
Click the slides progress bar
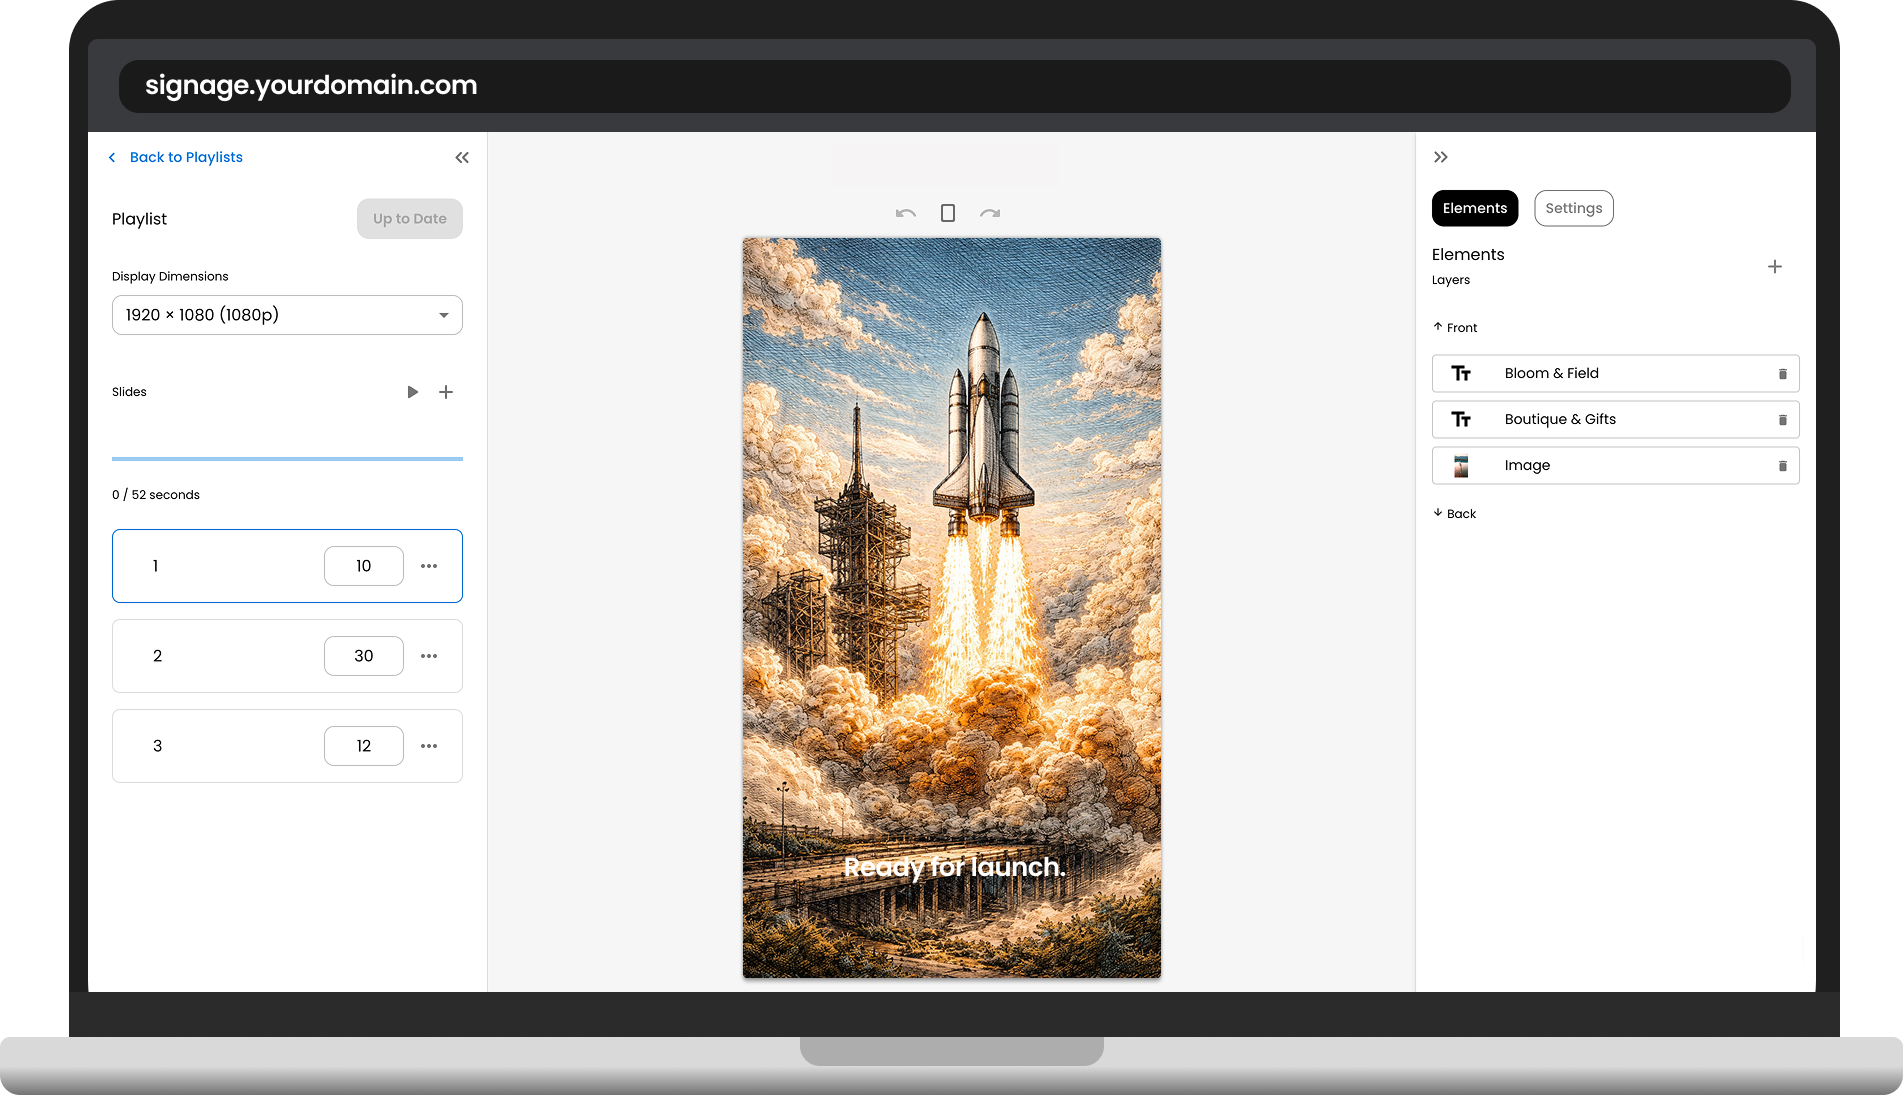pos(287,459)
